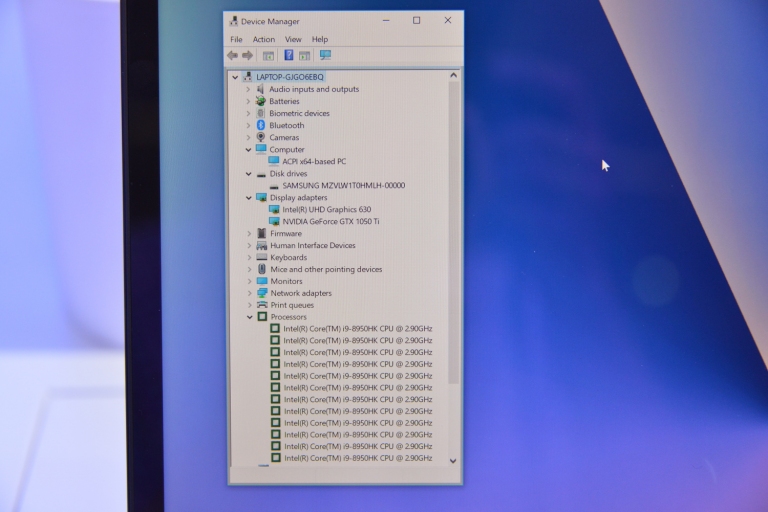
Task: Select Mice and other pointing devices label
Action: 326,269
